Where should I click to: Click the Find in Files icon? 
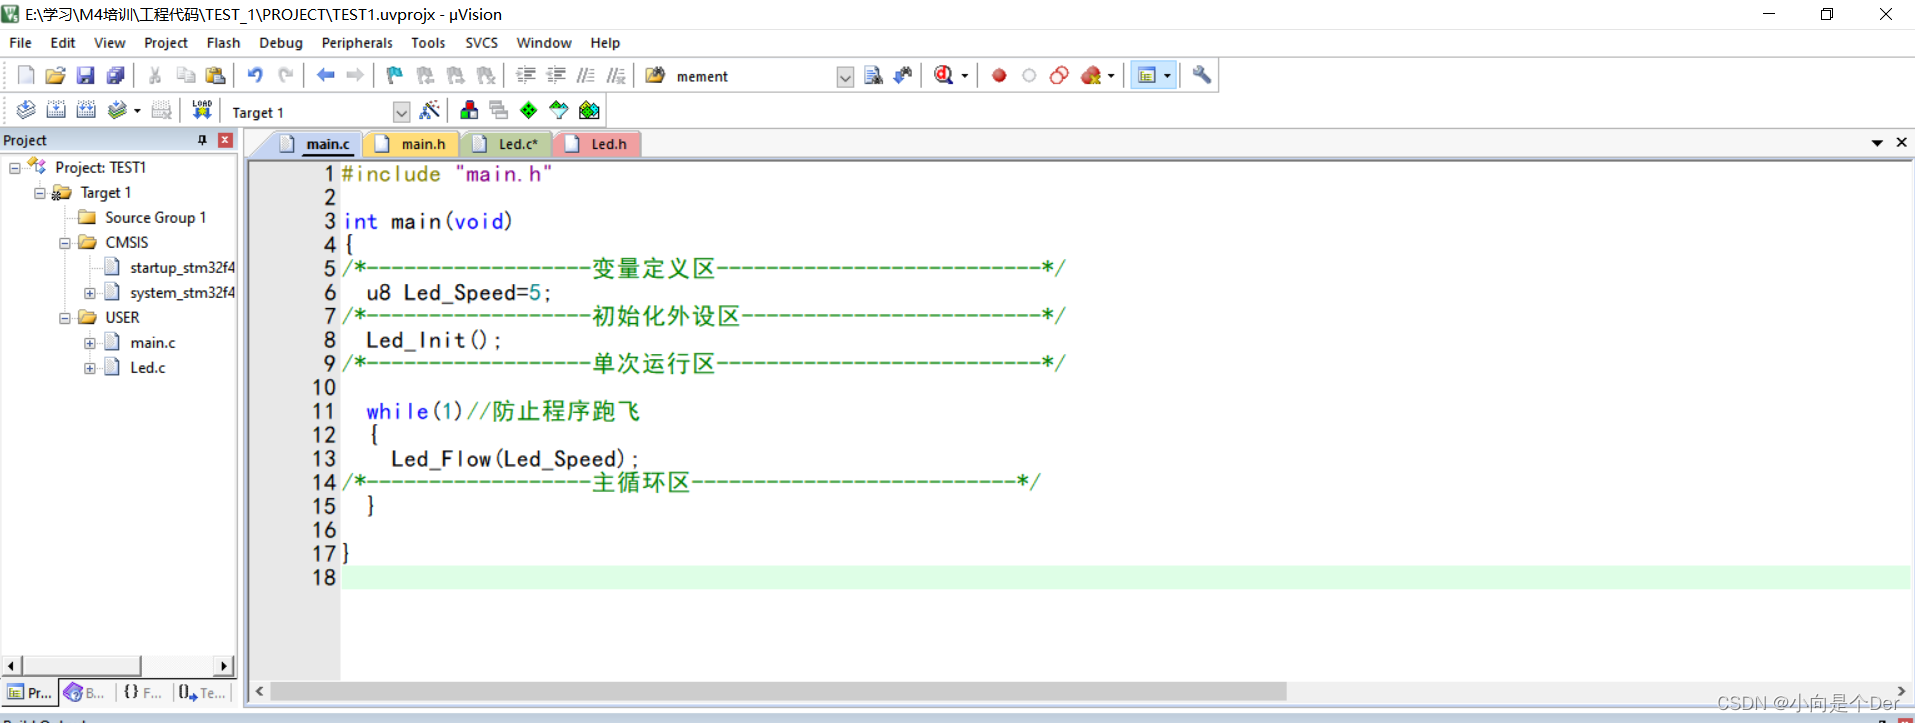click(x=655, y=75)
